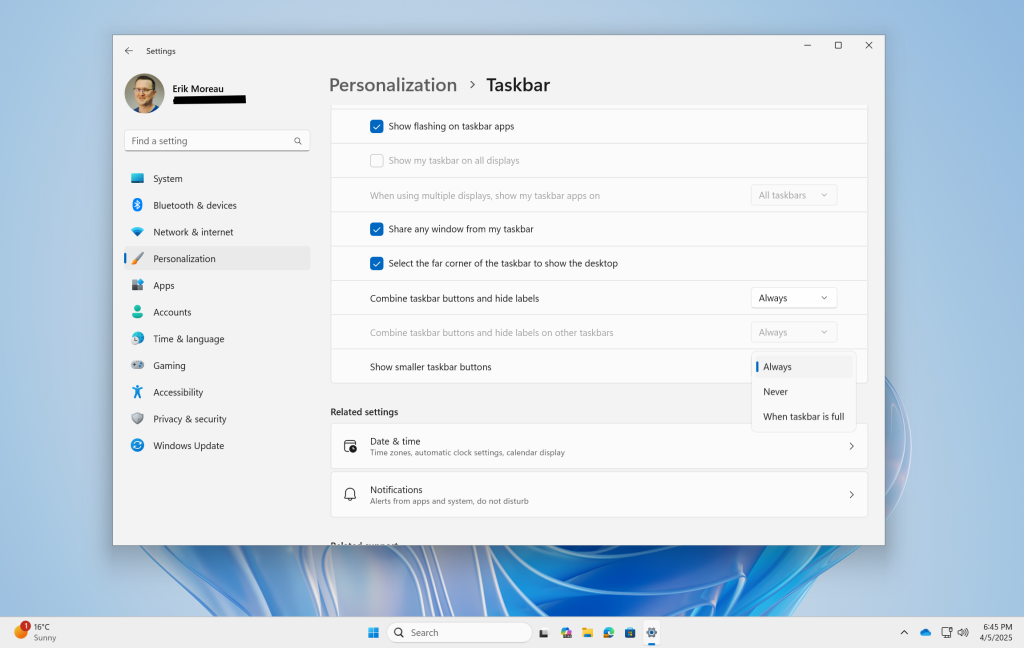This screenshot has width=1024, height=648.
Task: Open Bluetooth & devices settings
Action: [194, 205]
